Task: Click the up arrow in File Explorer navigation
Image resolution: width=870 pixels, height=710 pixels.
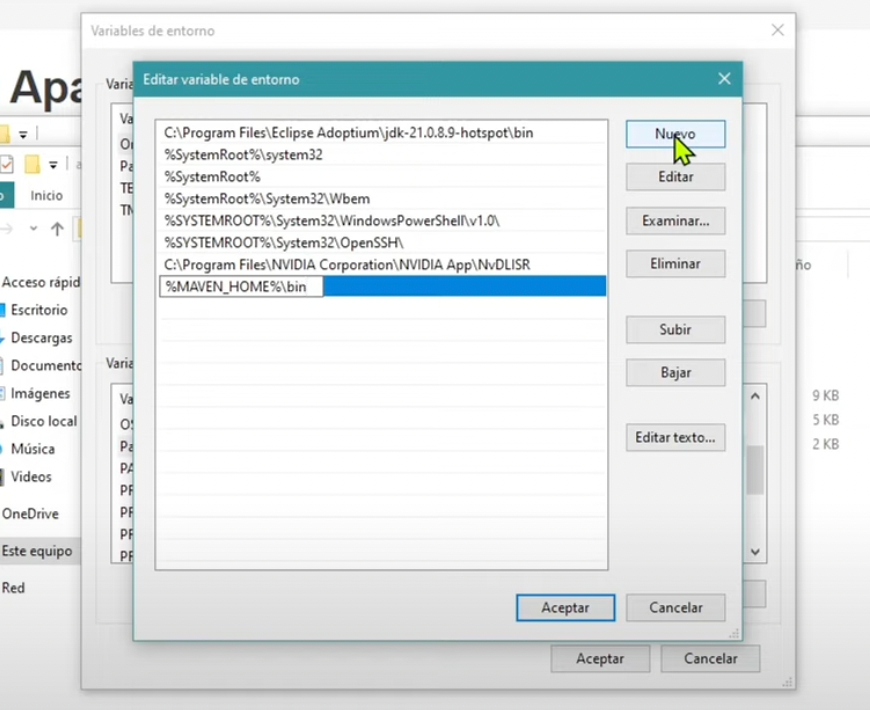Action: click(57, 229)
